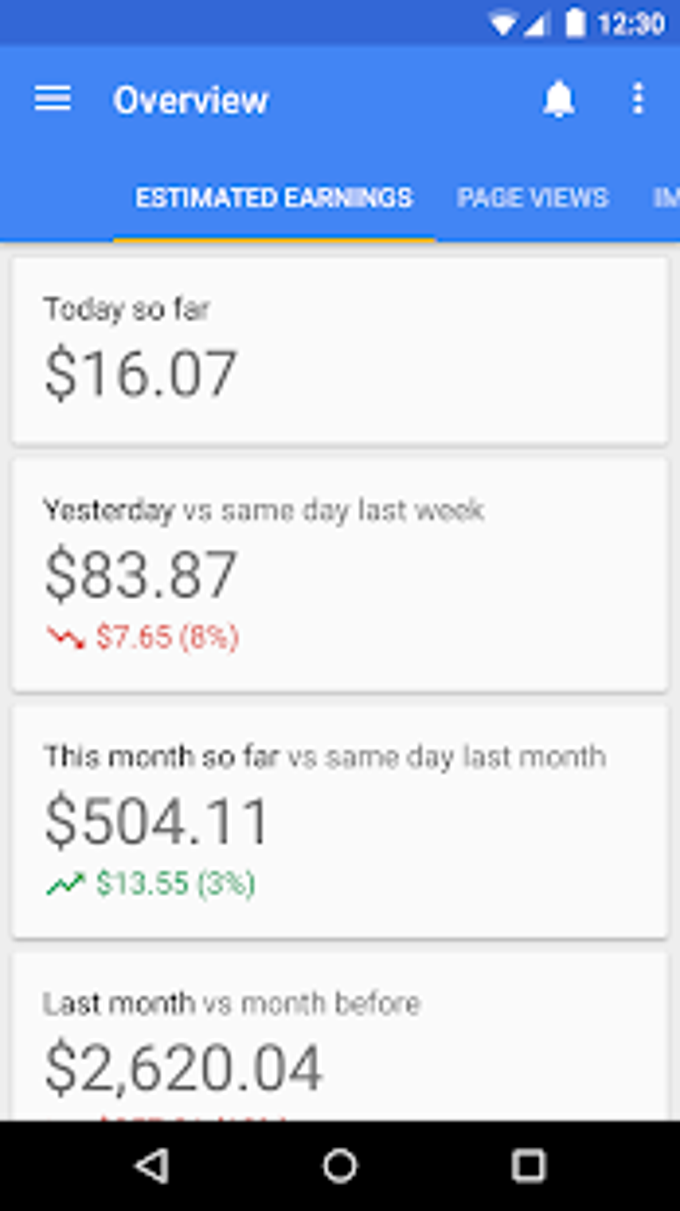This screenshot has width=680, height=1211.
Task: Open the partially visible third tab
Action: [x=666, y=198]
